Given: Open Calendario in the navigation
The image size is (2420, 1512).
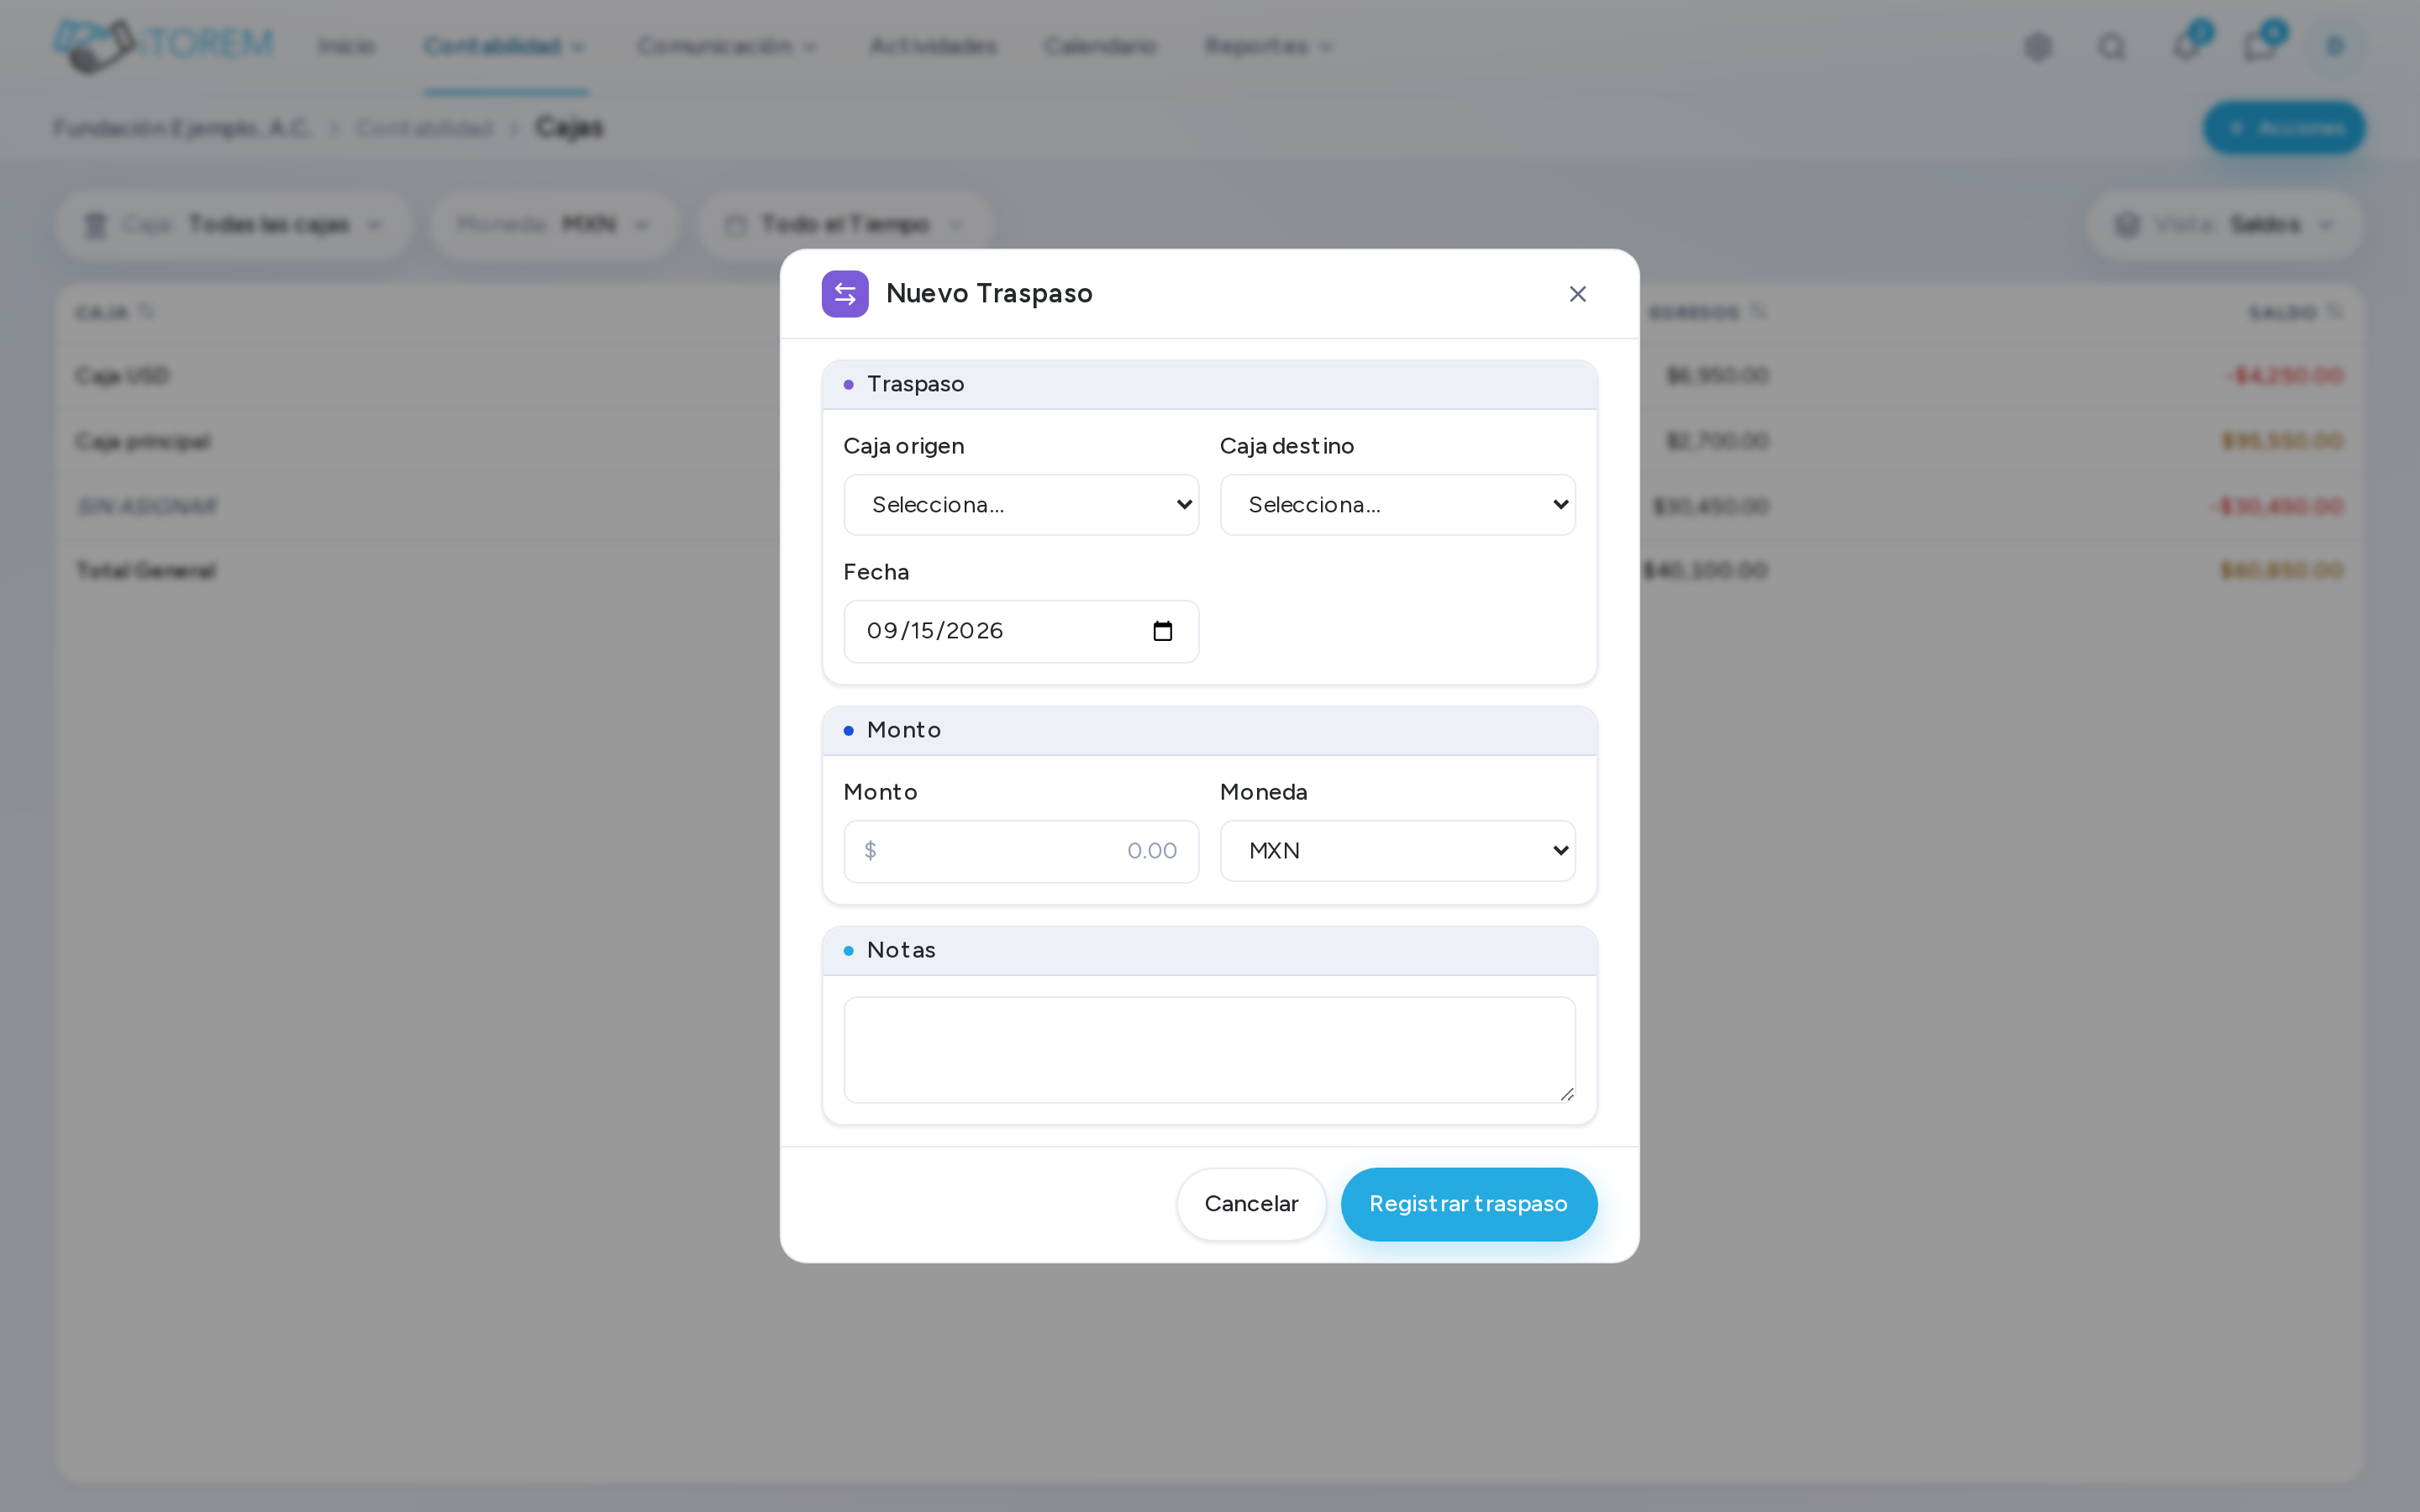Looking at the screenshot, I should click(1100, 46).
